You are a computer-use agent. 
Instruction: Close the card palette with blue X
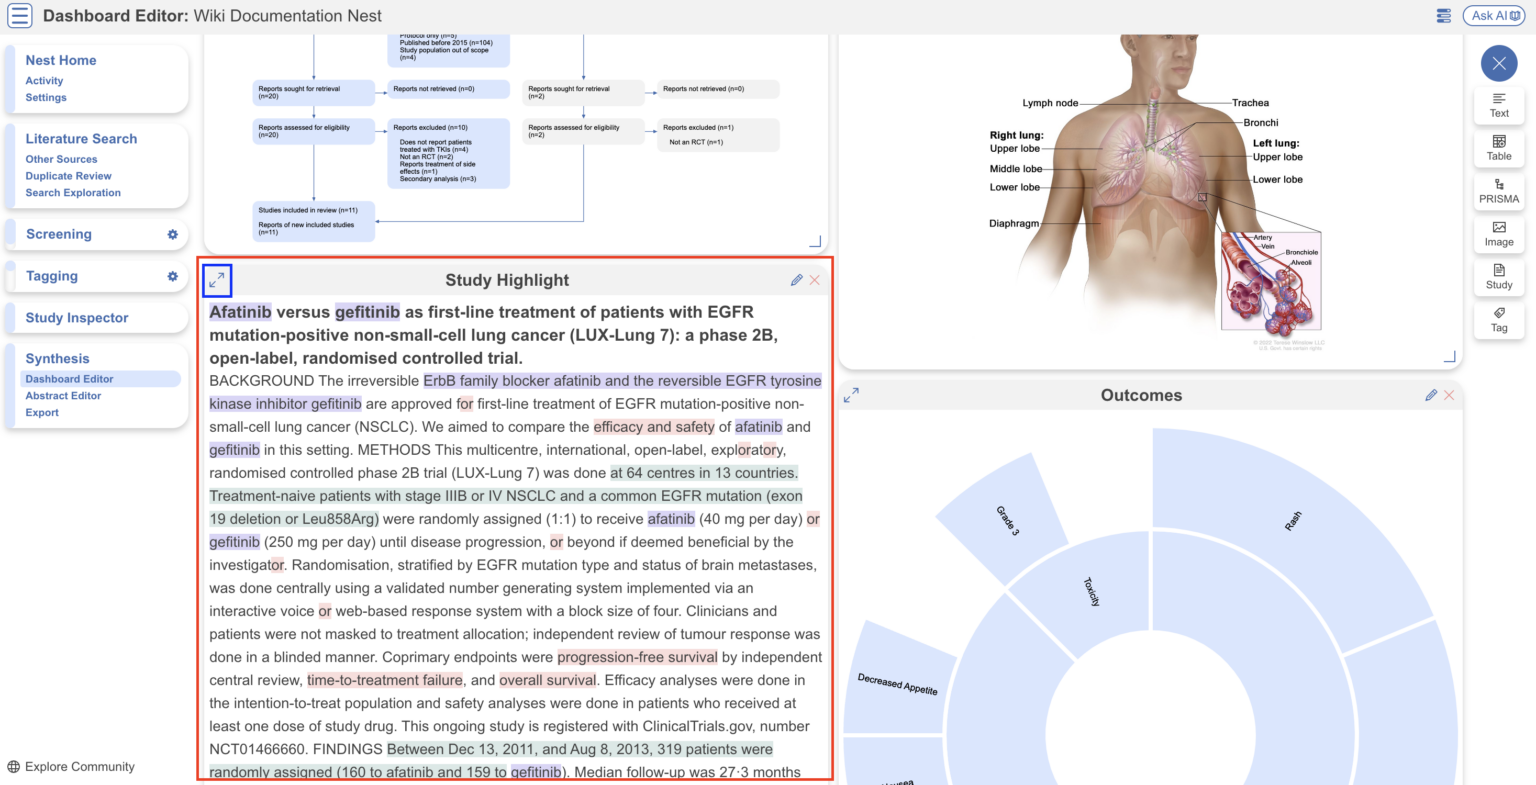pos(1498,64)
